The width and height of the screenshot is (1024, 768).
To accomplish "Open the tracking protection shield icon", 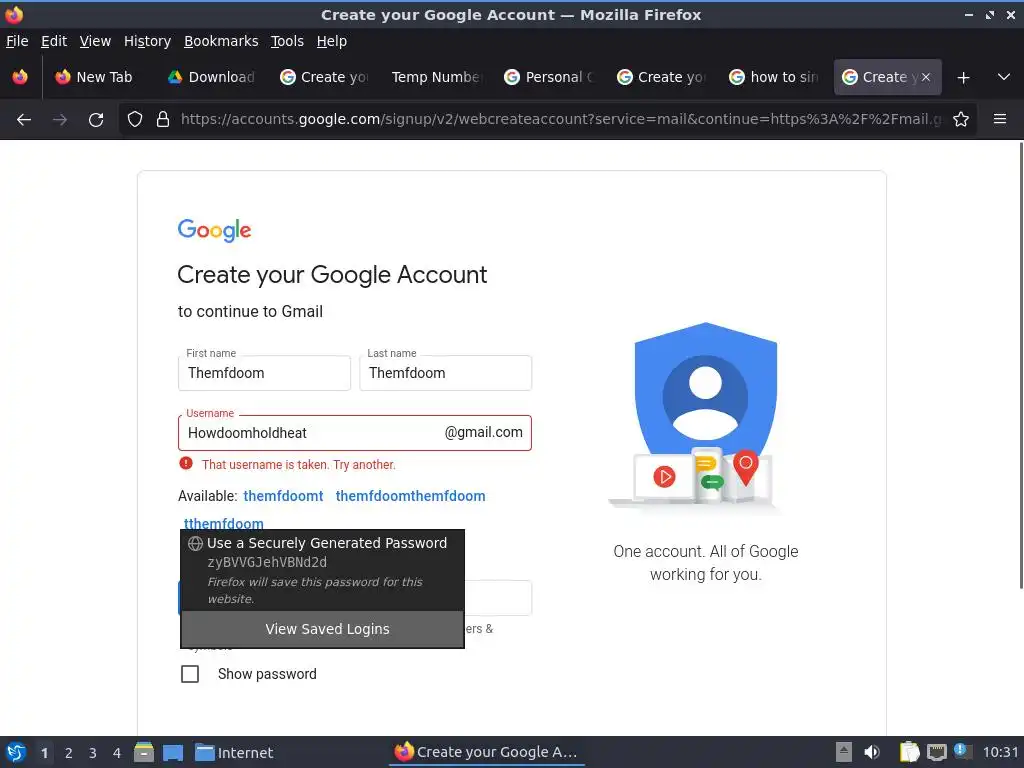I will 135,120.
